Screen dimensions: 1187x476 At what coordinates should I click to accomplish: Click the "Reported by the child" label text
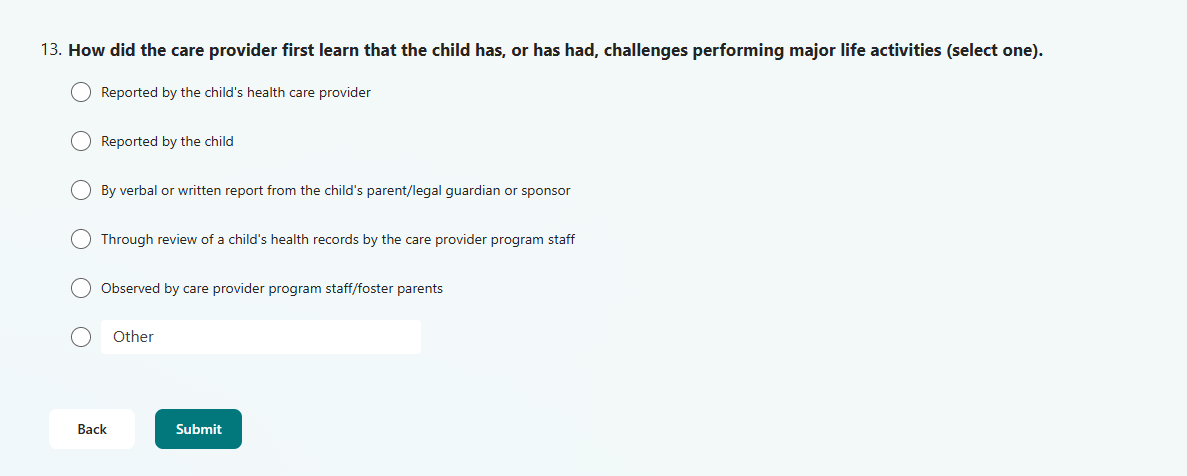point(167,142)
